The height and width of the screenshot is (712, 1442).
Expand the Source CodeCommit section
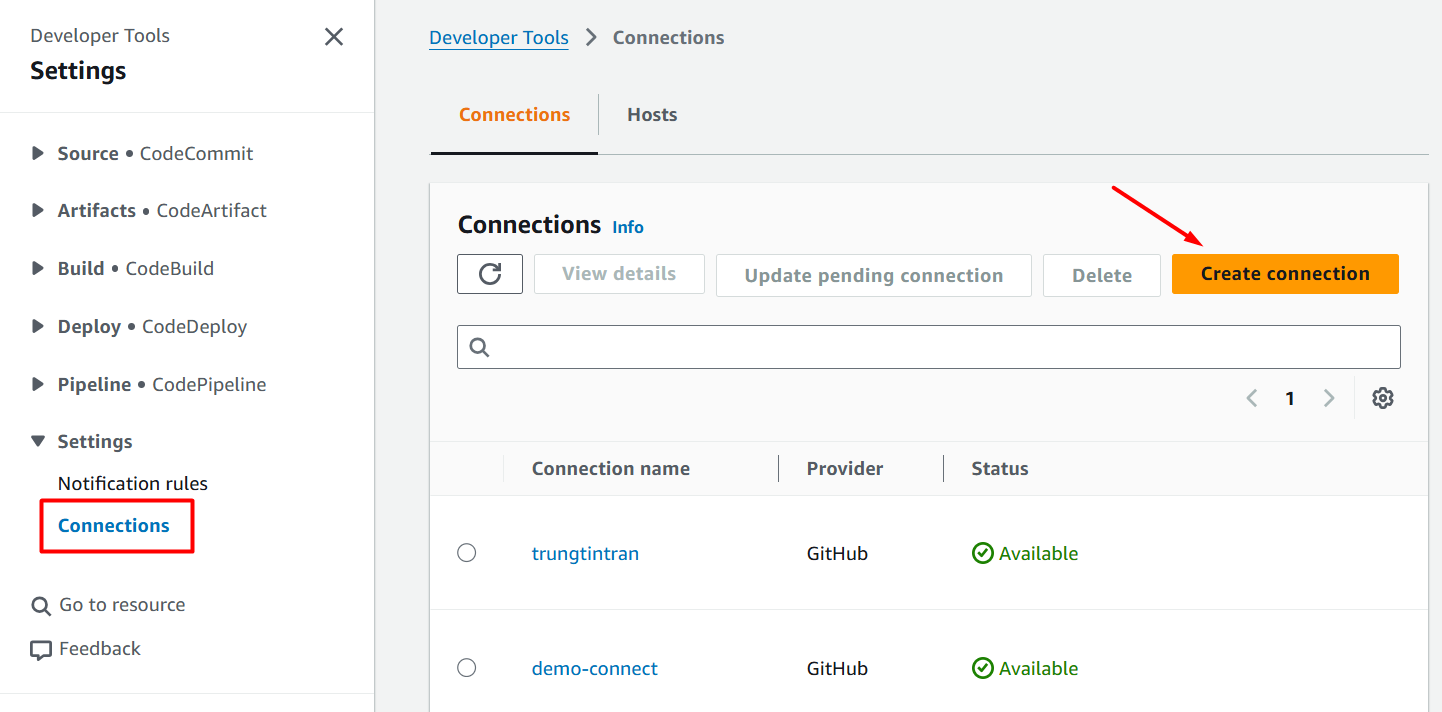click(38, 154)
